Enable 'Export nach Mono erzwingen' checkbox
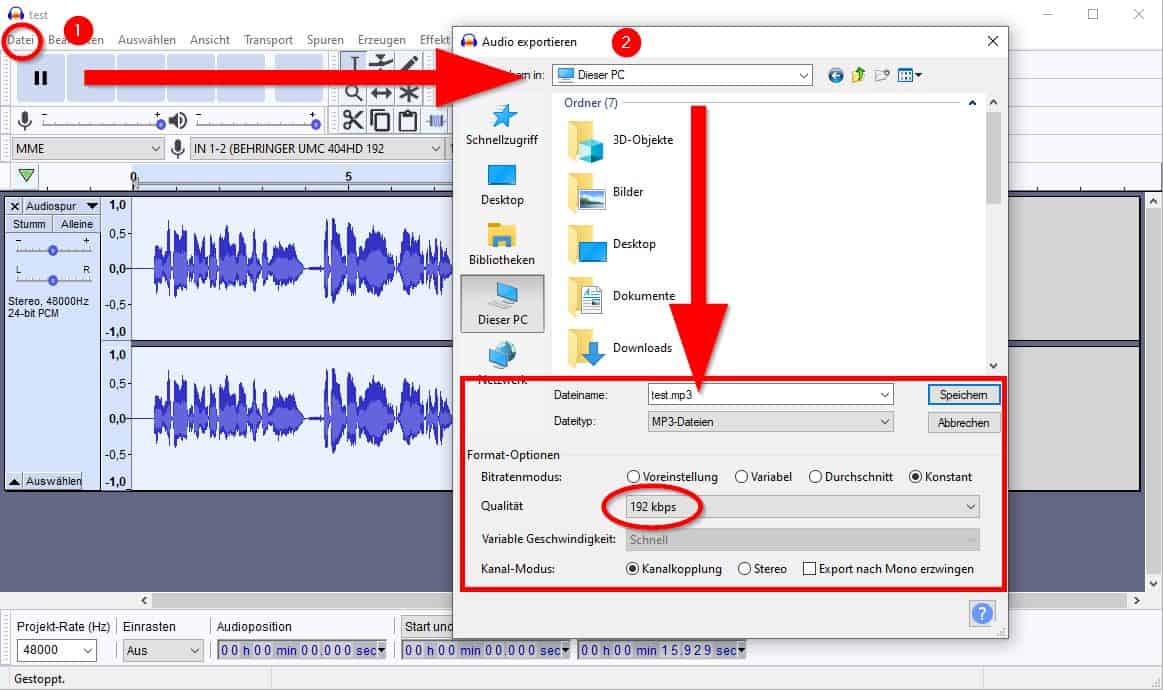This screenshot has height=690, width=1163. (810, 568)
